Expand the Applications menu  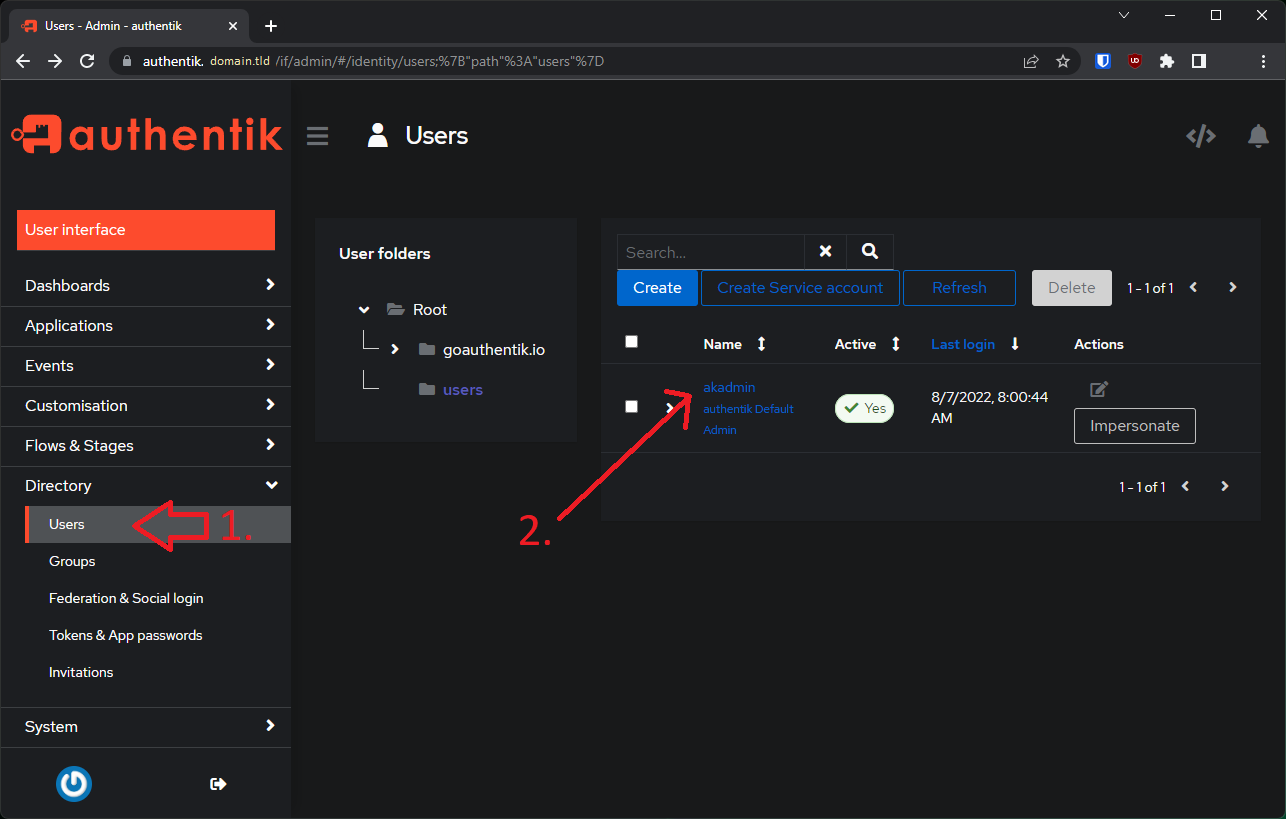[146, 326]
